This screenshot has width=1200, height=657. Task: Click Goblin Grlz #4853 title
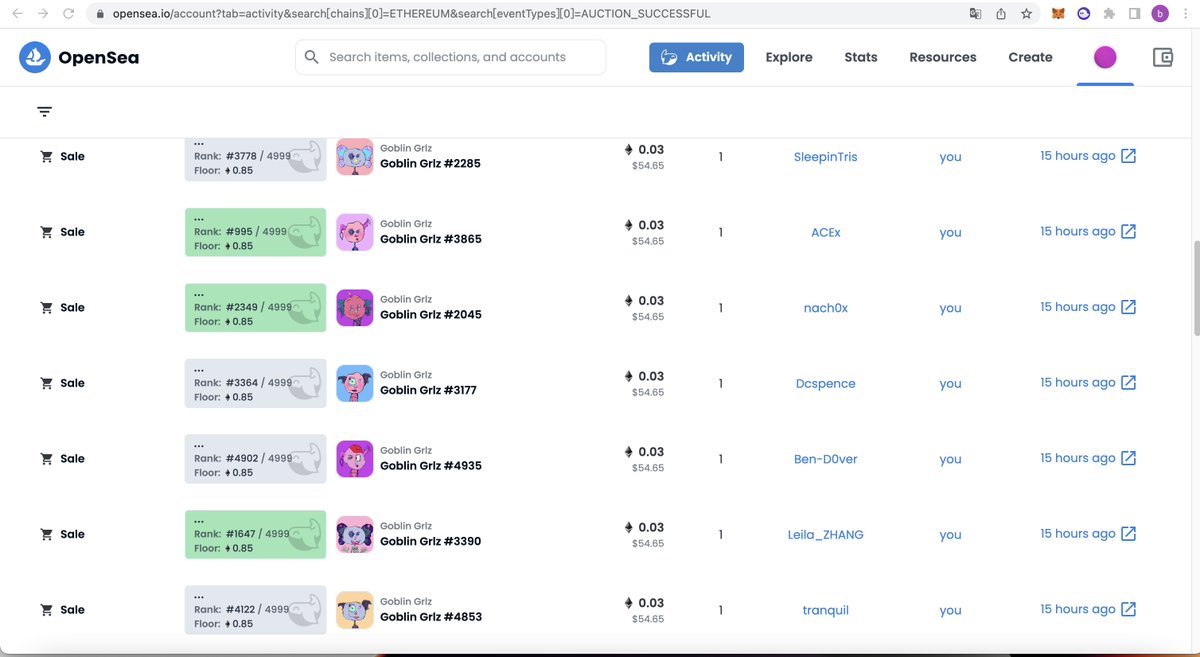pos(431,616)
